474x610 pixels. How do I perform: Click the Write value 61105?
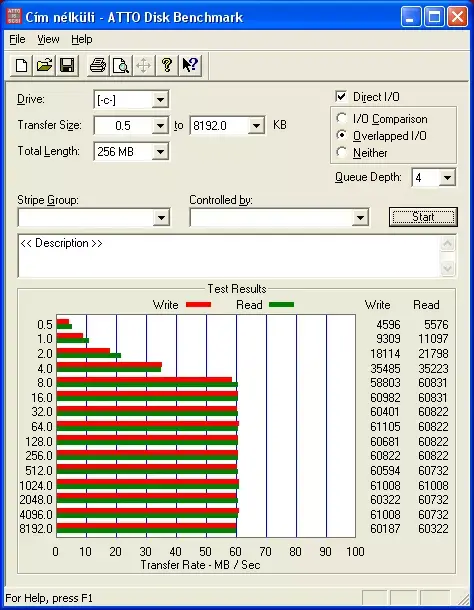(385, 427)
